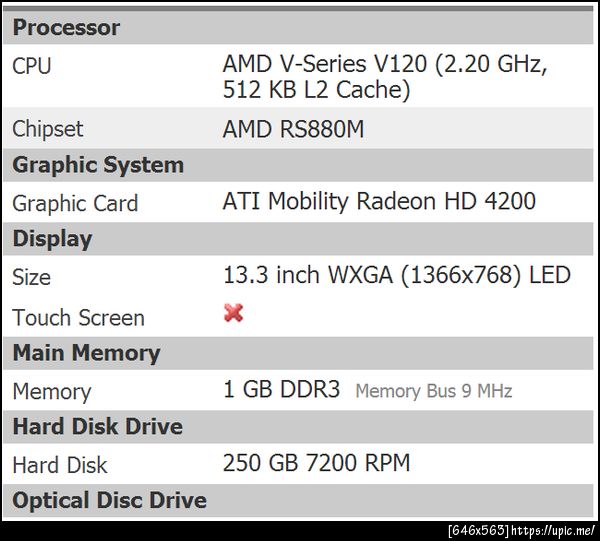Click the ATI Mobility Radeon HD 4200 text

tap(379, 201)
